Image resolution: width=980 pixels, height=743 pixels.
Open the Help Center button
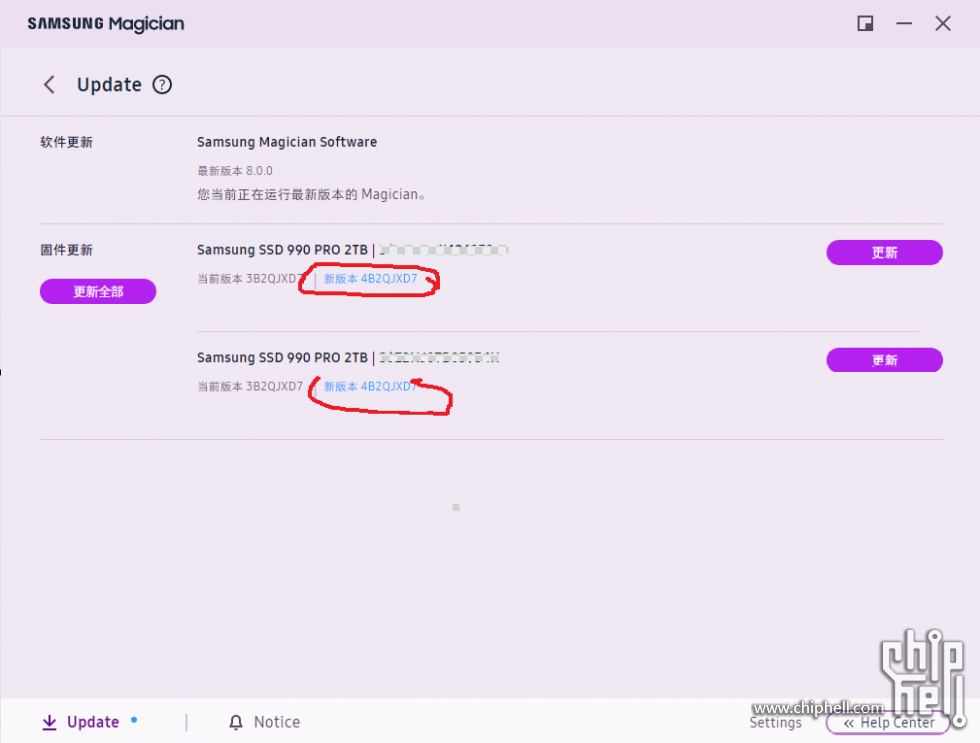888,723
